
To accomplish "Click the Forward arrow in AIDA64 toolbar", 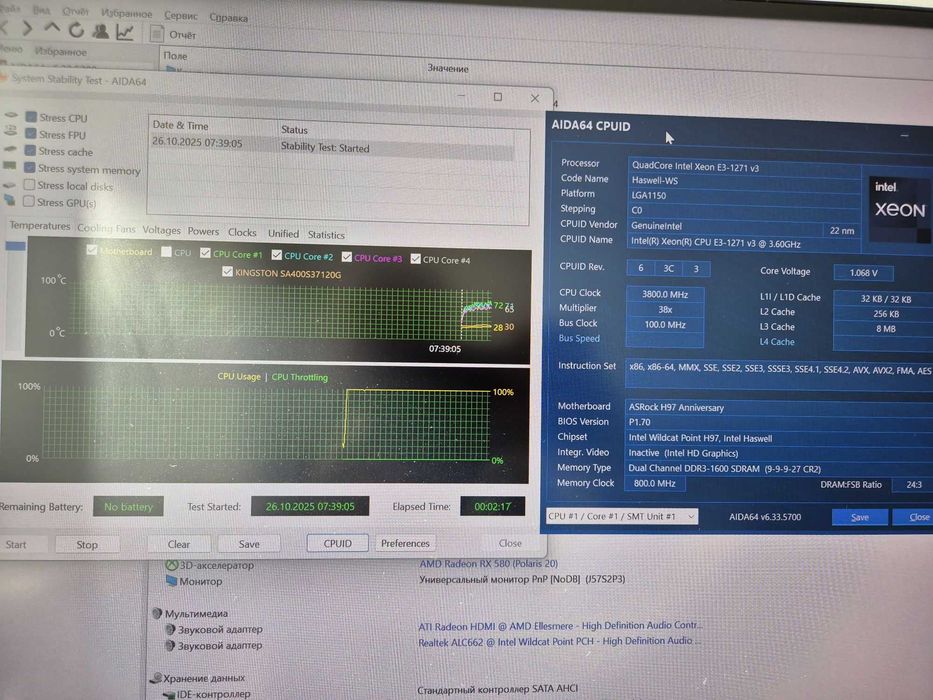I will tap(27, 27).
